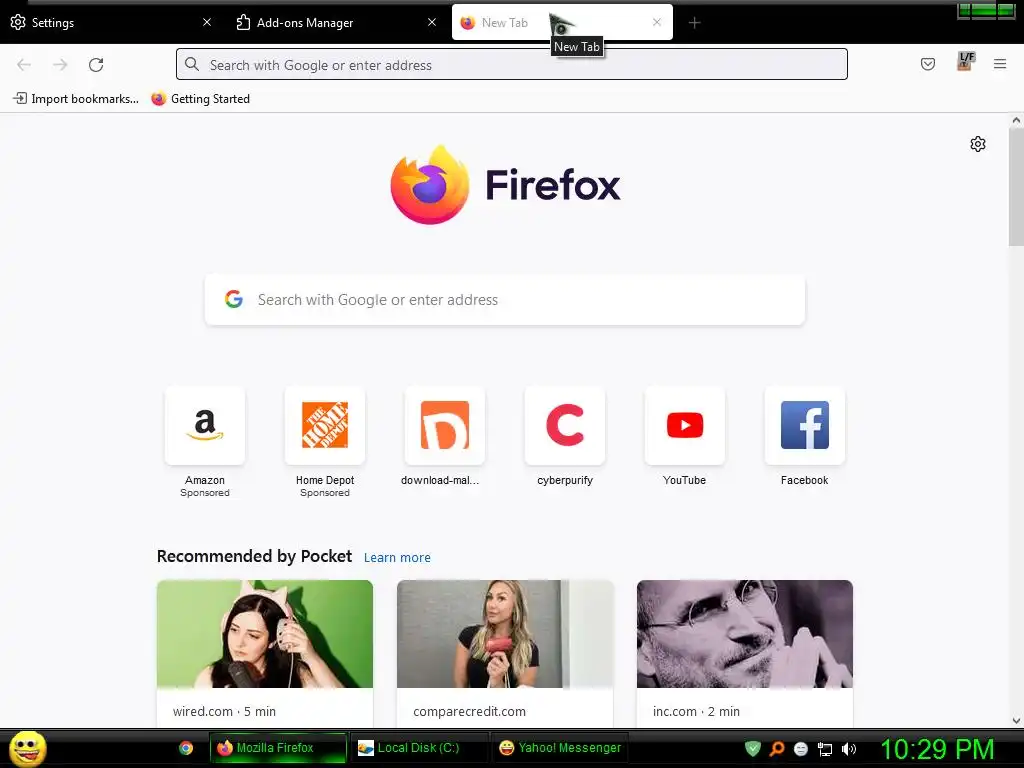This screenshot has height=768, width=1024.
Task: Switch to Yahoo! Messenger taskbar window
Action: click(x=560, y=748)
